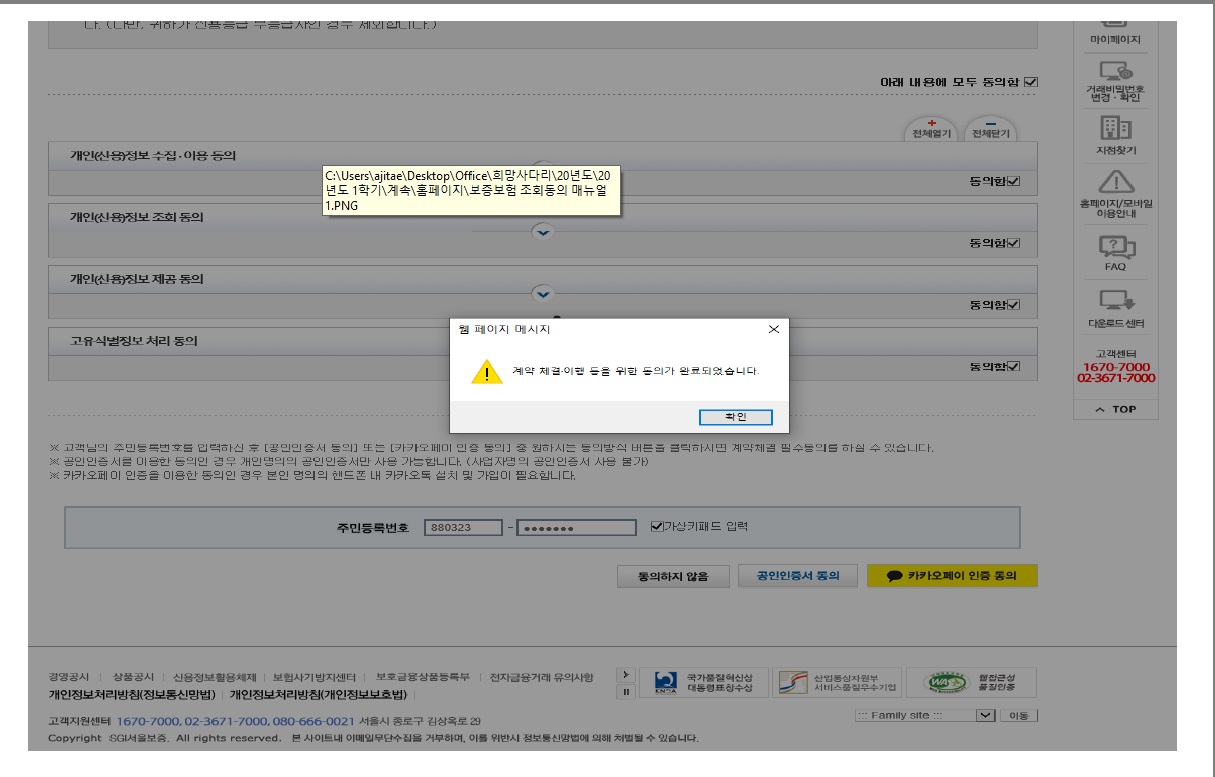Toggle 동의함 for 개인(신용)정보 수집·이용 동의
Viewport: 1215px width, 777px height.
coord(1014,181)
